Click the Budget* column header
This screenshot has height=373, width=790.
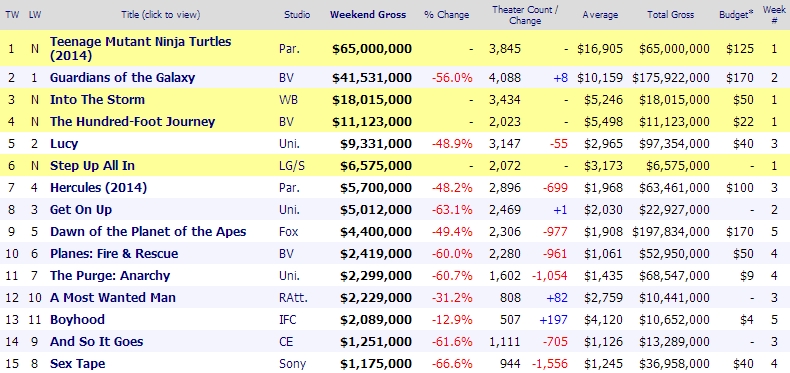736,15
